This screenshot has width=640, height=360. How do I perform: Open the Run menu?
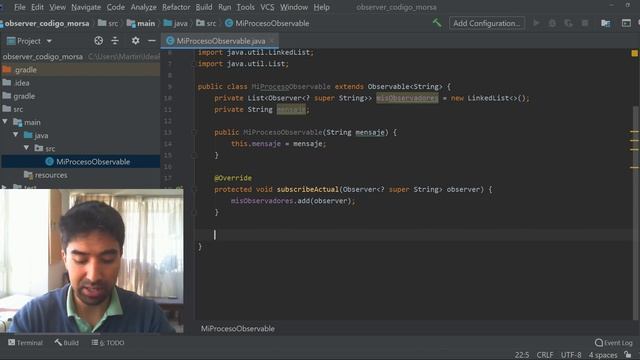click(x=224, y=7)
